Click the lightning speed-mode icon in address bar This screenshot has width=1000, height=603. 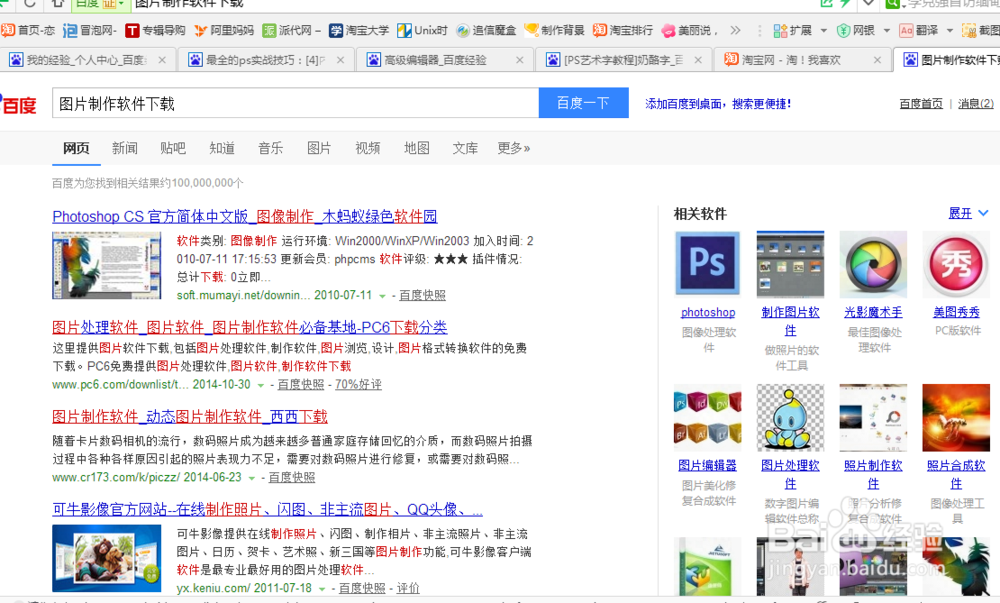click(845, 4)
